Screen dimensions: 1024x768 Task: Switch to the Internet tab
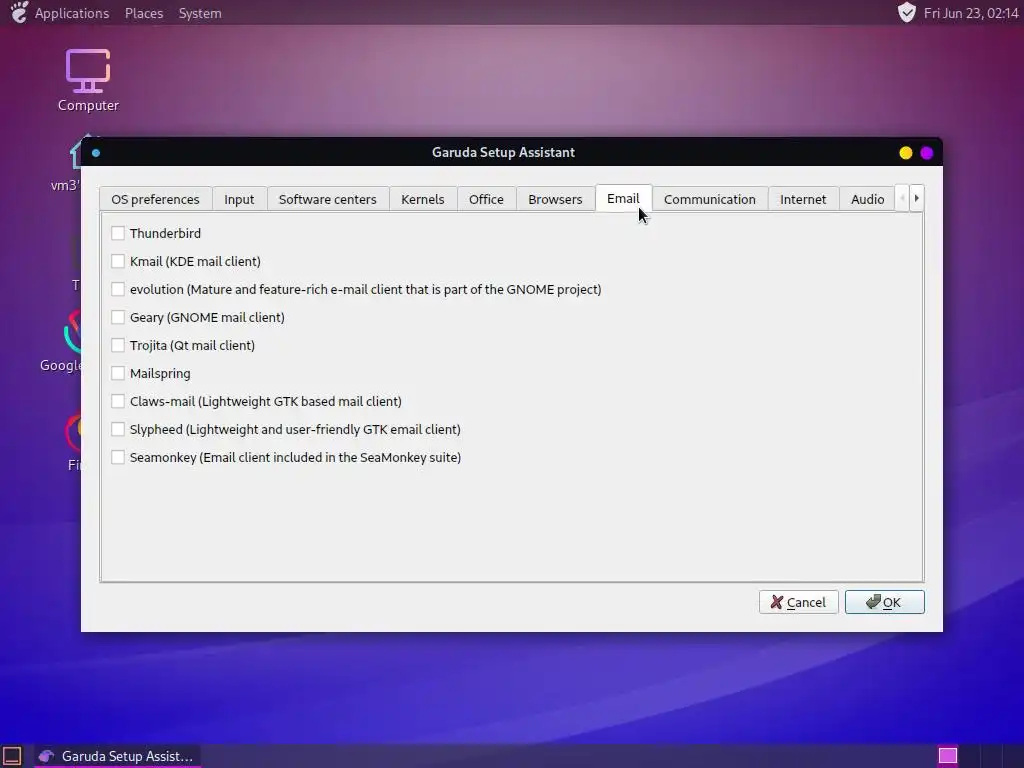point(803,199)
